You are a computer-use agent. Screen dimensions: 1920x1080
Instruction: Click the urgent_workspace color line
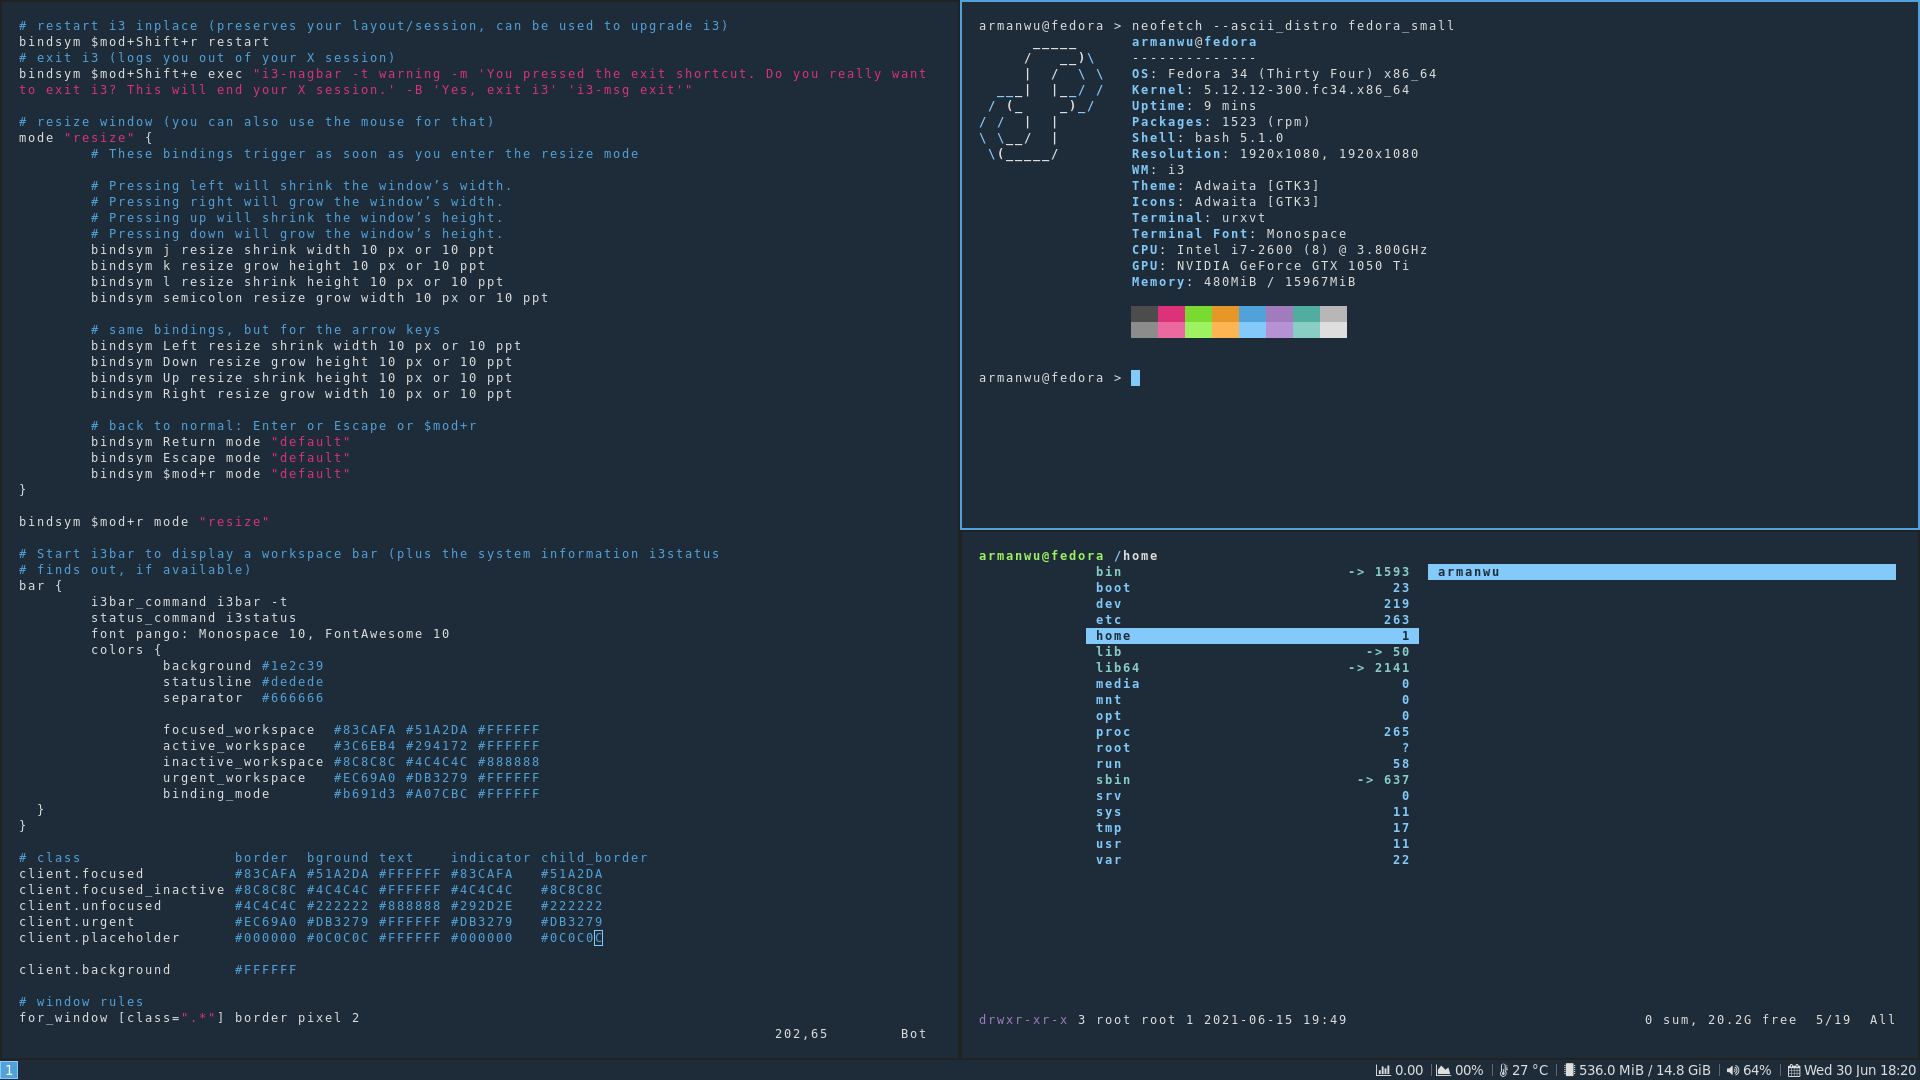click(x=351, y=778)
